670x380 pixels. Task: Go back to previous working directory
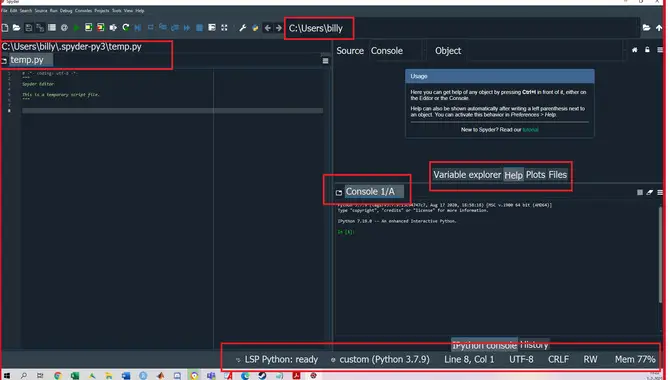pyautogui.click(x=267, y=28)
